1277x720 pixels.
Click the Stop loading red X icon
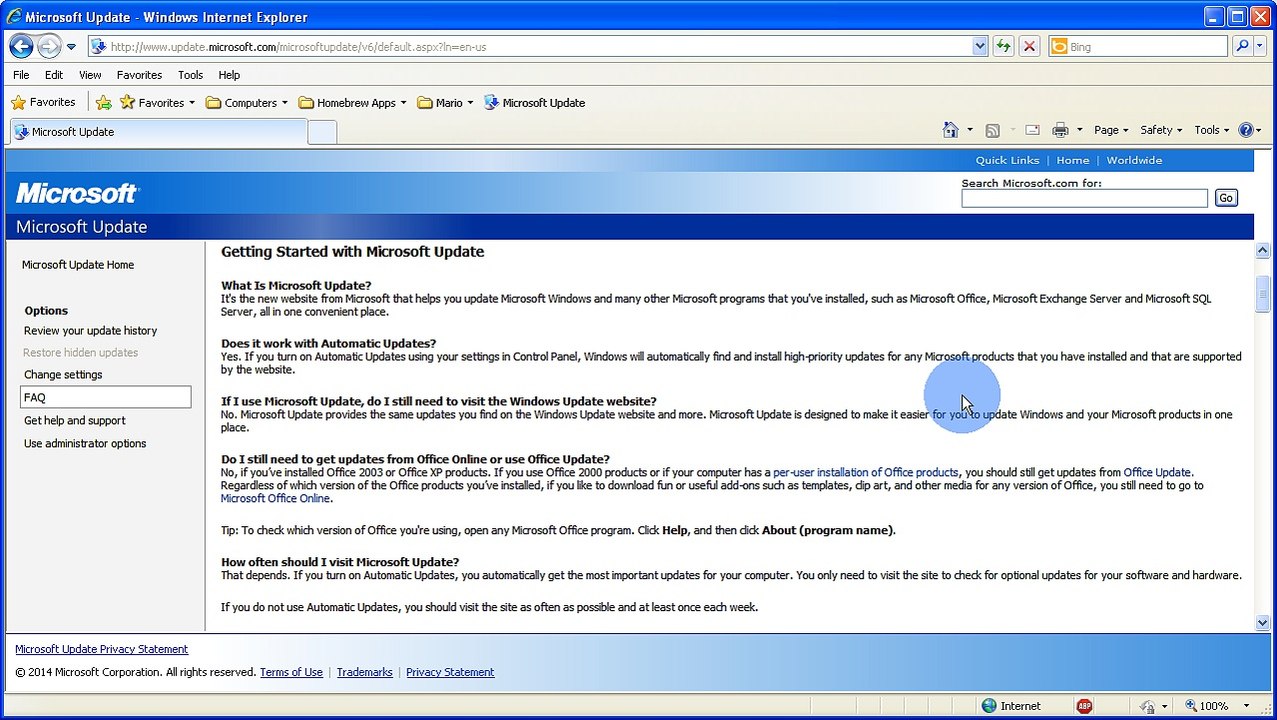click(x=1029, y=46)
